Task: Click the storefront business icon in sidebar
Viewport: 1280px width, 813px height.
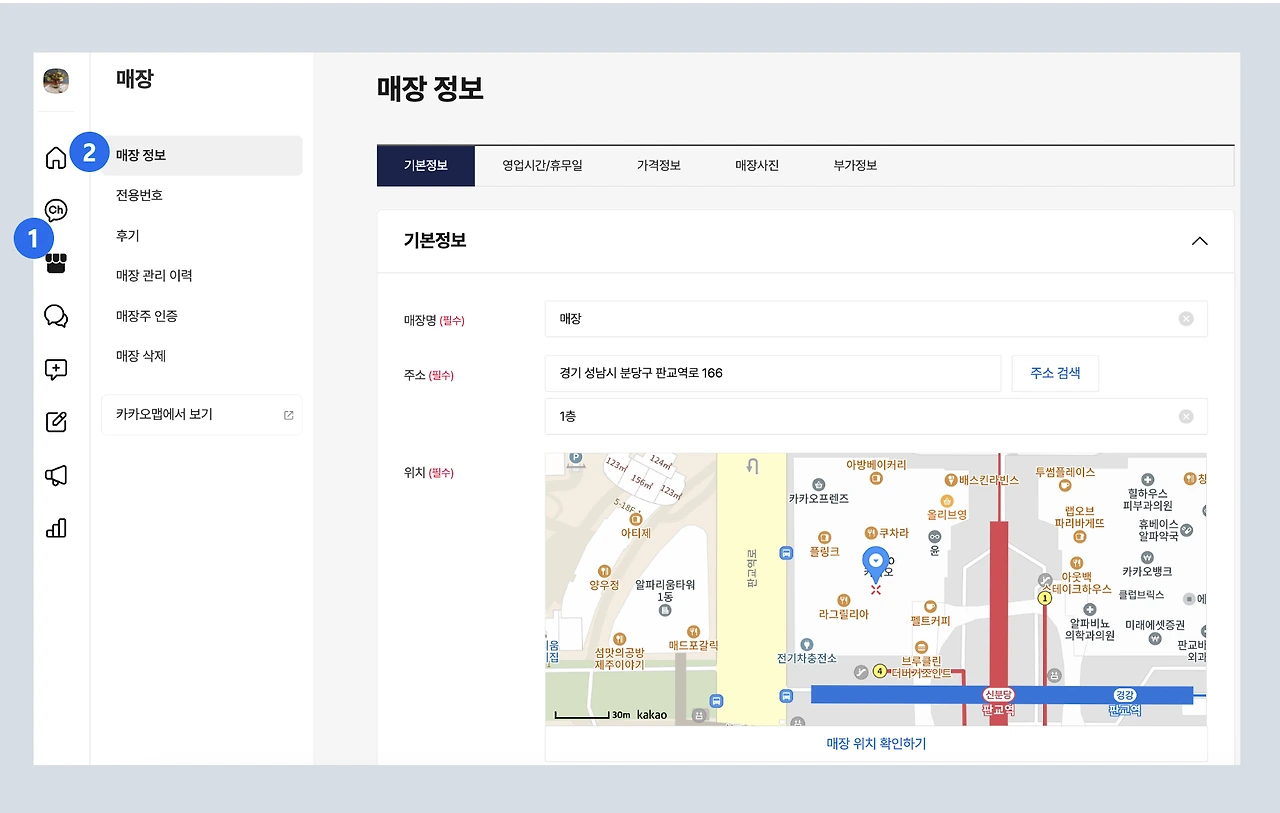Action: coord(56,262)
